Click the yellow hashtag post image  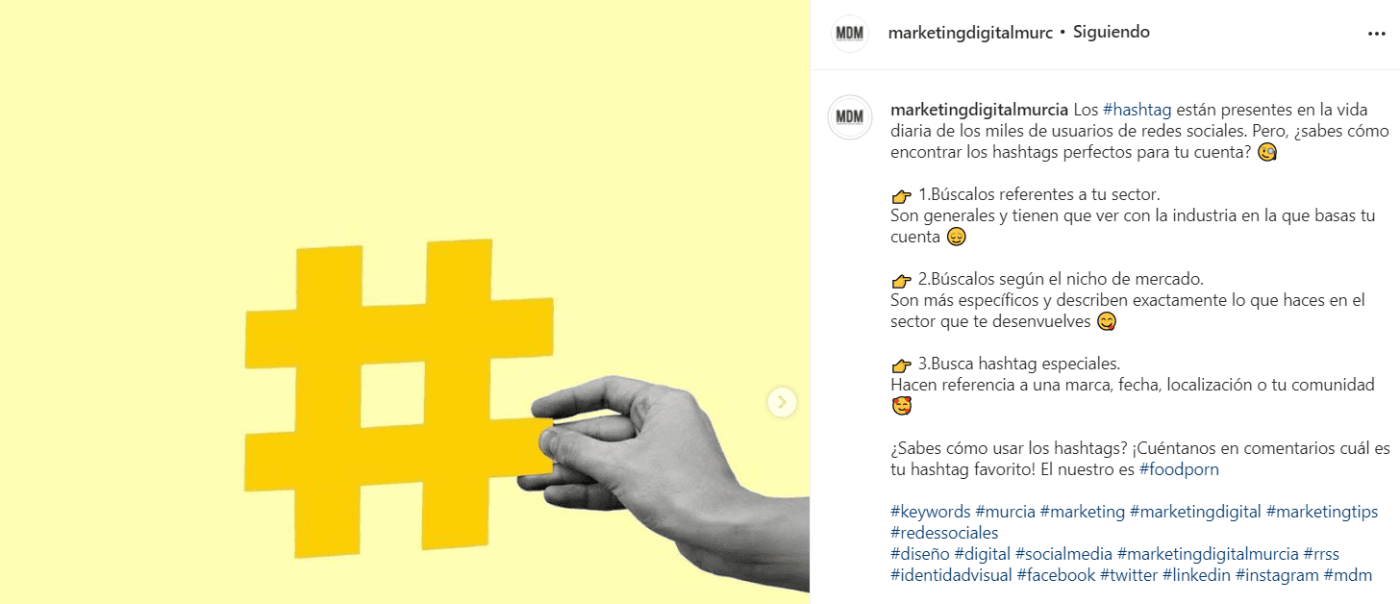point(404,302)
